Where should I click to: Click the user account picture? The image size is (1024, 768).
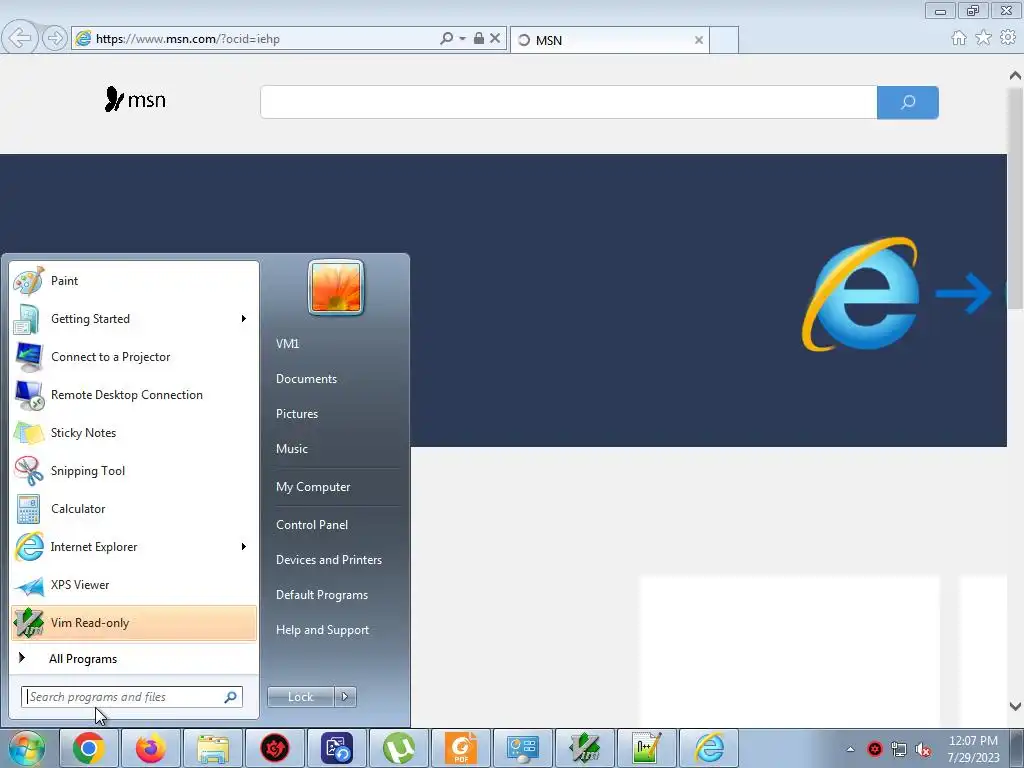tap(336, 287)
